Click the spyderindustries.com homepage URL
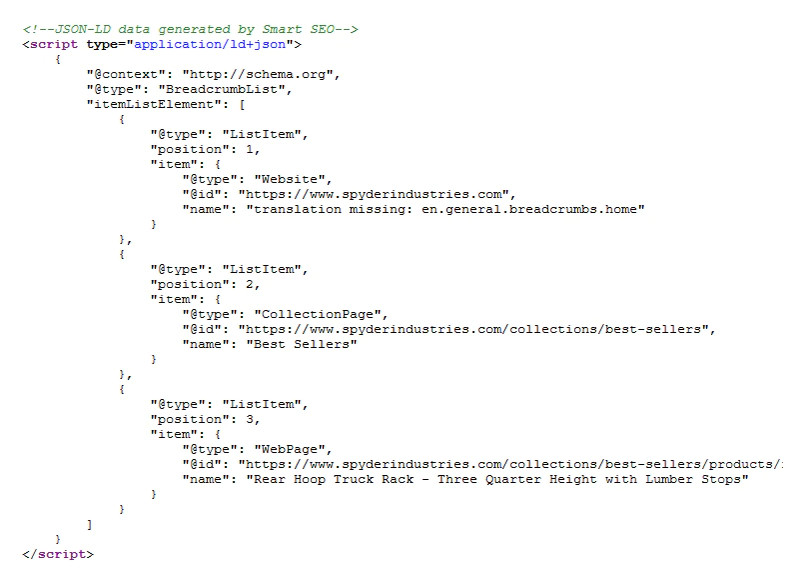This screenshot has height=580, width=800. [374, 194]
